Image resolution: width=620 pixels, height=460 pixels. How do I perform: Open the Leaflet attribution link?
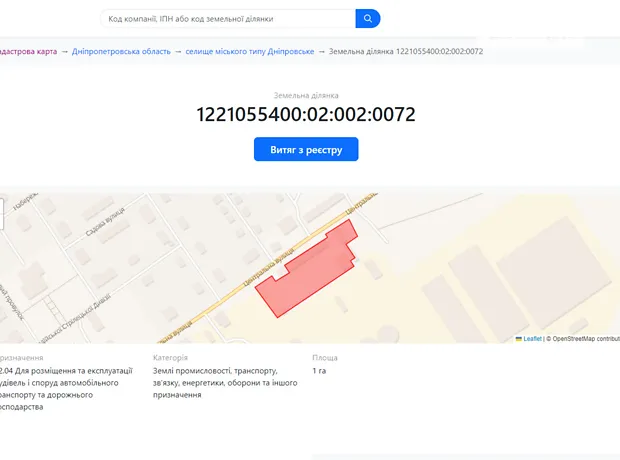[532, 339]
